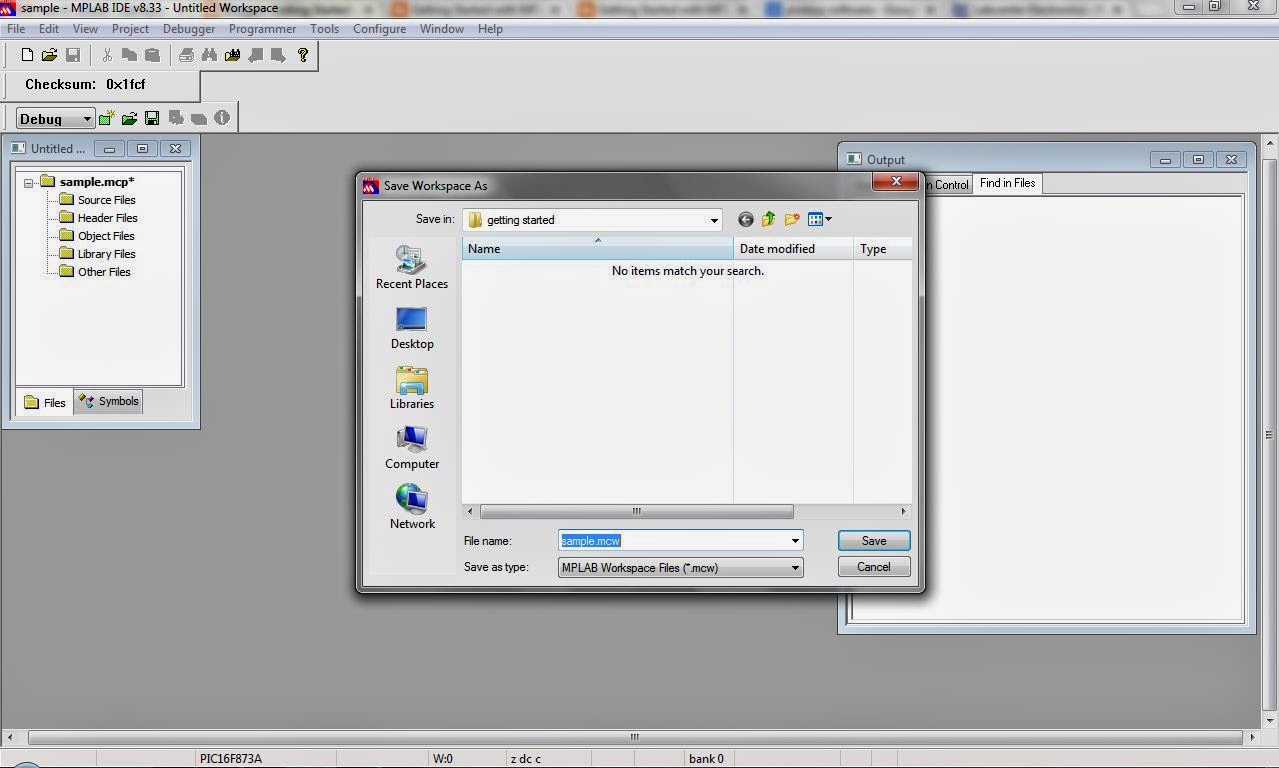Image resolution: width=1279 pixels, height=768 pixels.
Task: Sort by the Date modified column header
Action: pyautogui.click(x=793, y=249)
